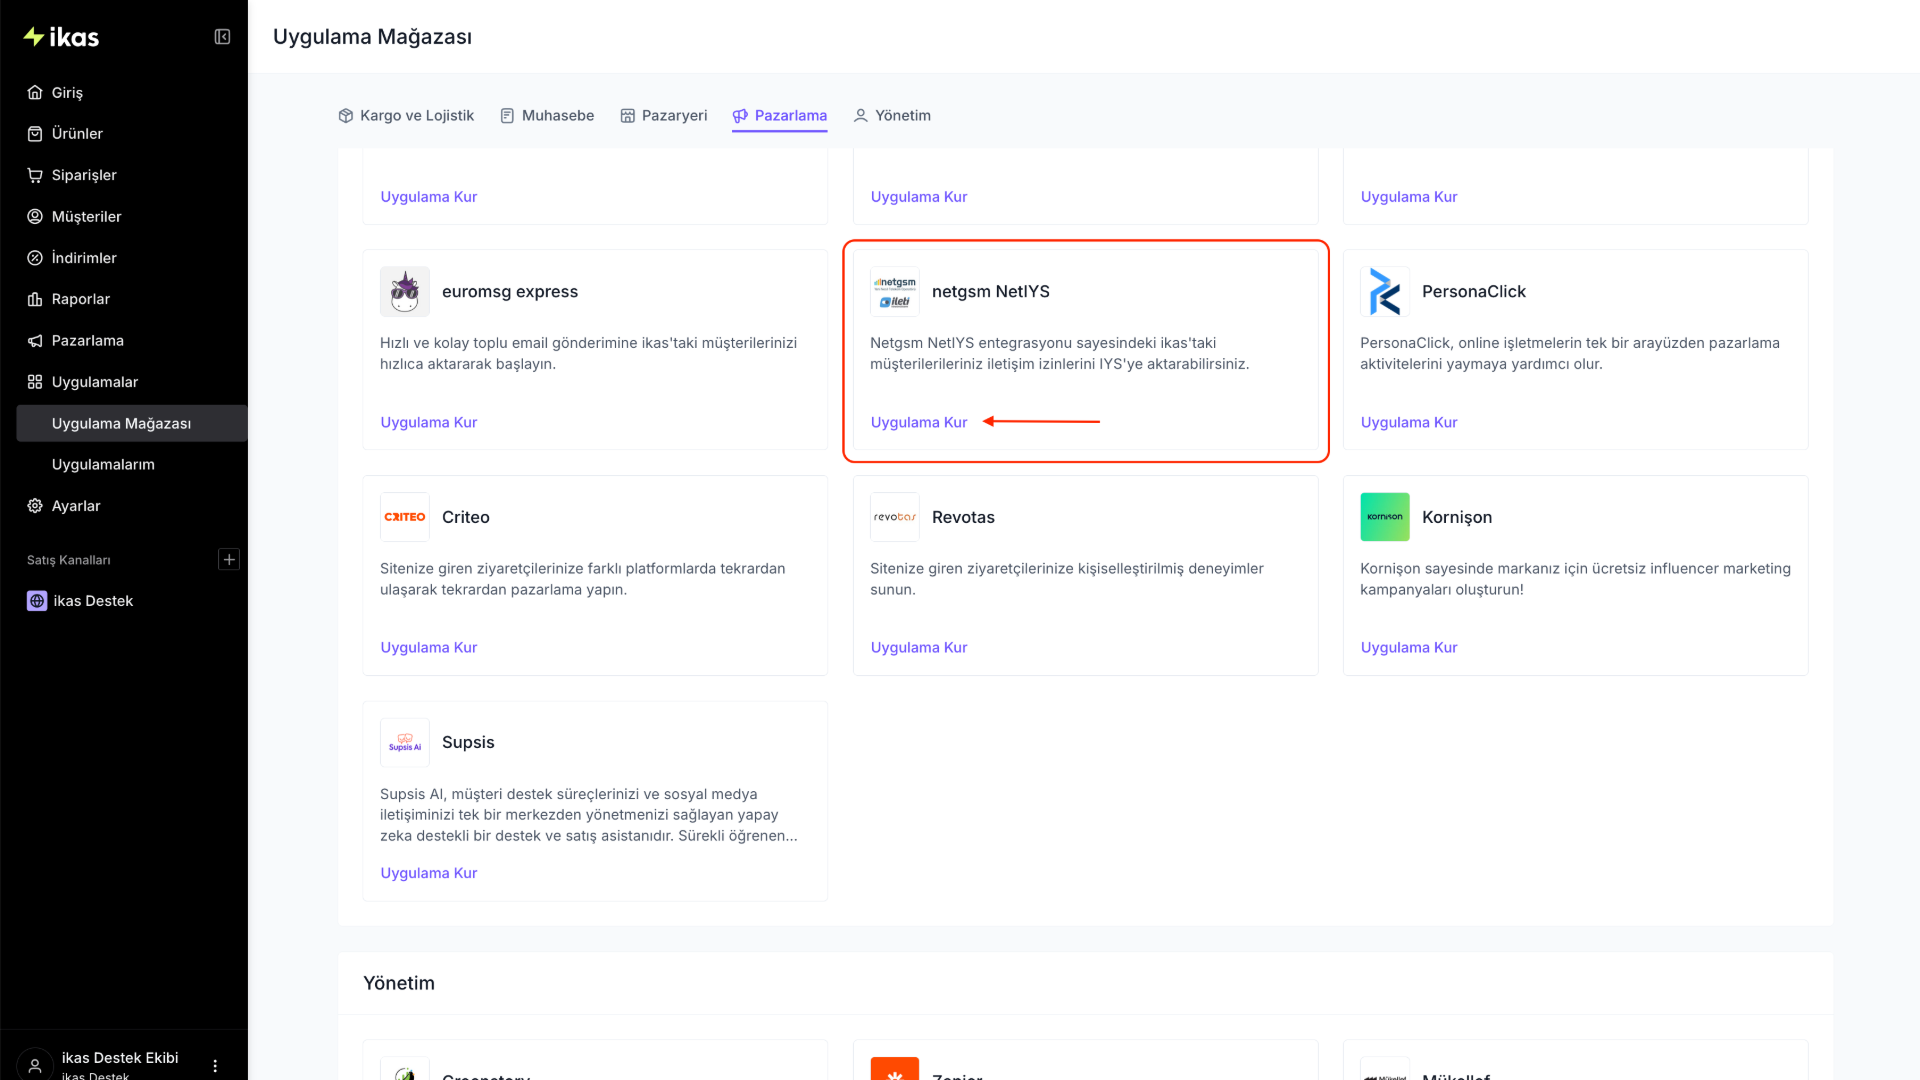This screenshot has width=1920, height=1080.
Task: Click the Supsis AI app logo
Action: point(405,742)
